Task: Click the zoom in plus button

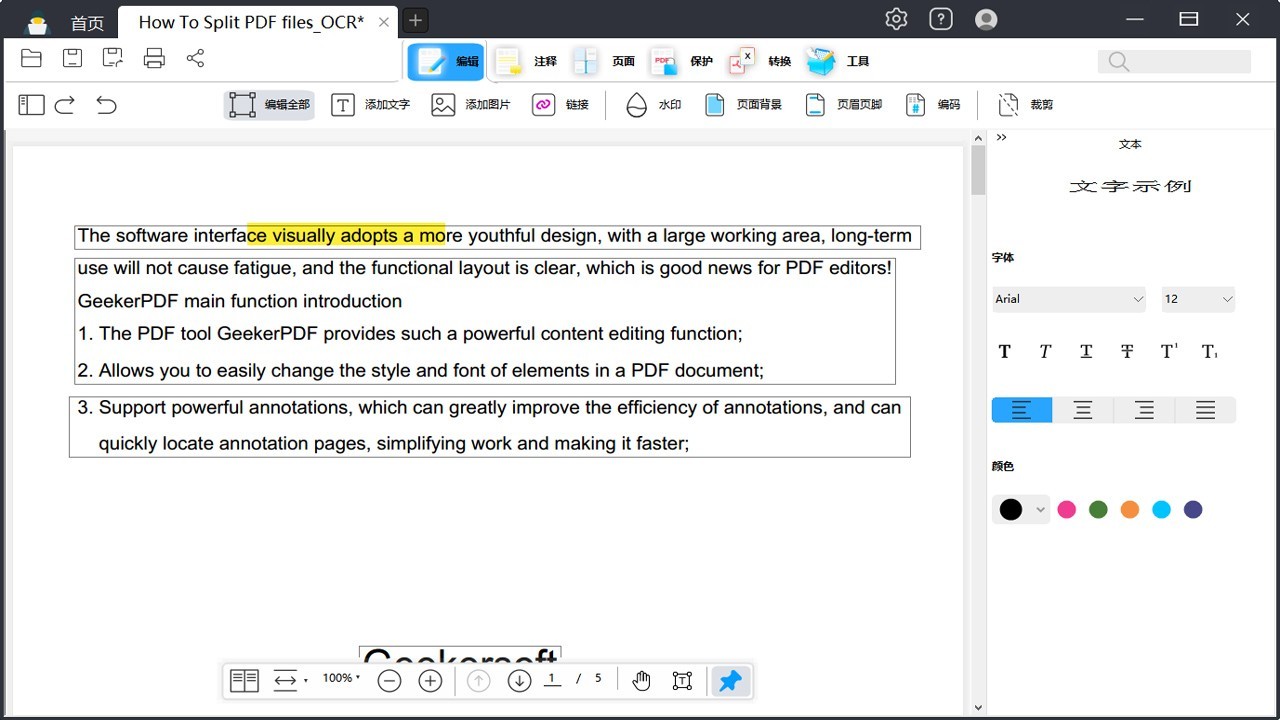Action: [430, 681]
